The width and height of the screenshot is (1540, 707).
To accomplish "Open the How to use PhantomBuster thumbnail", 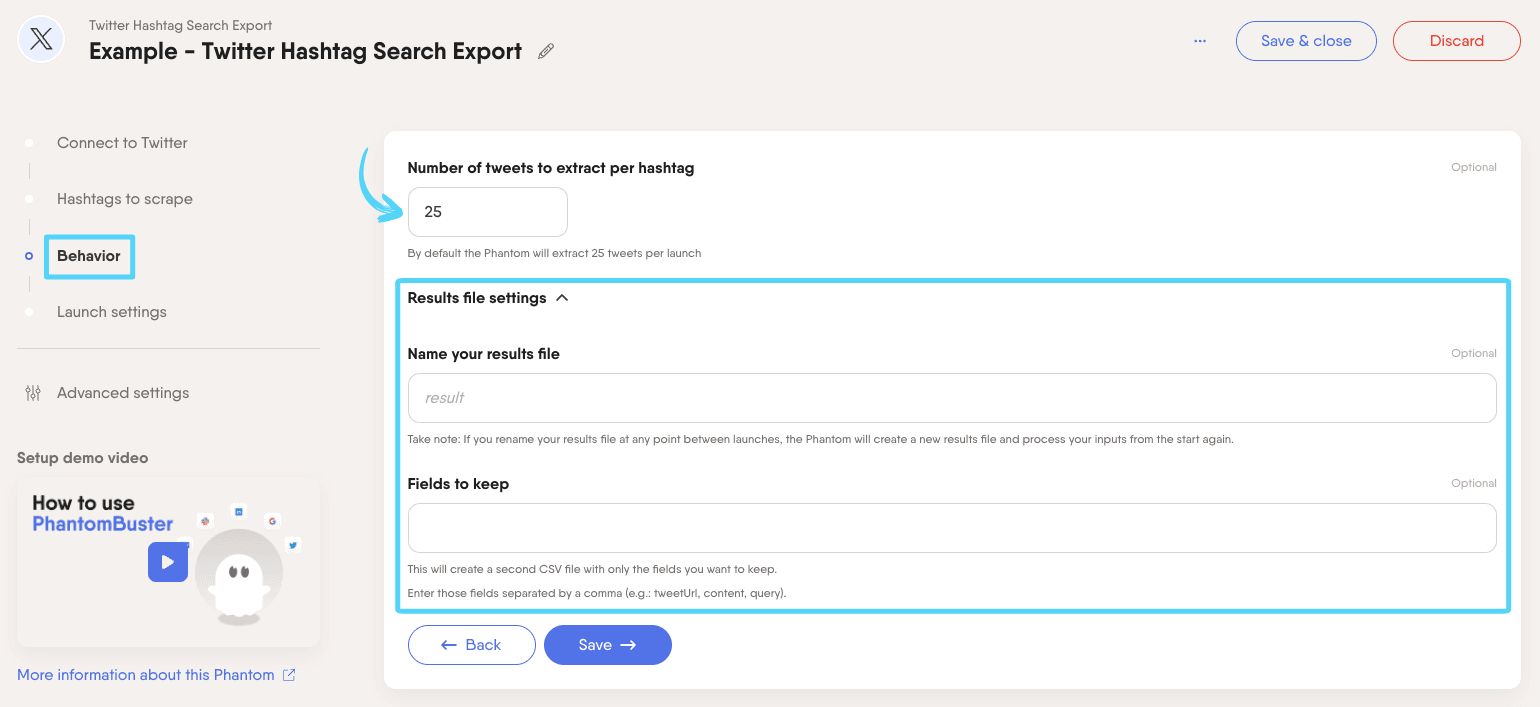I will pyautogui.click(x=168, y=561).
